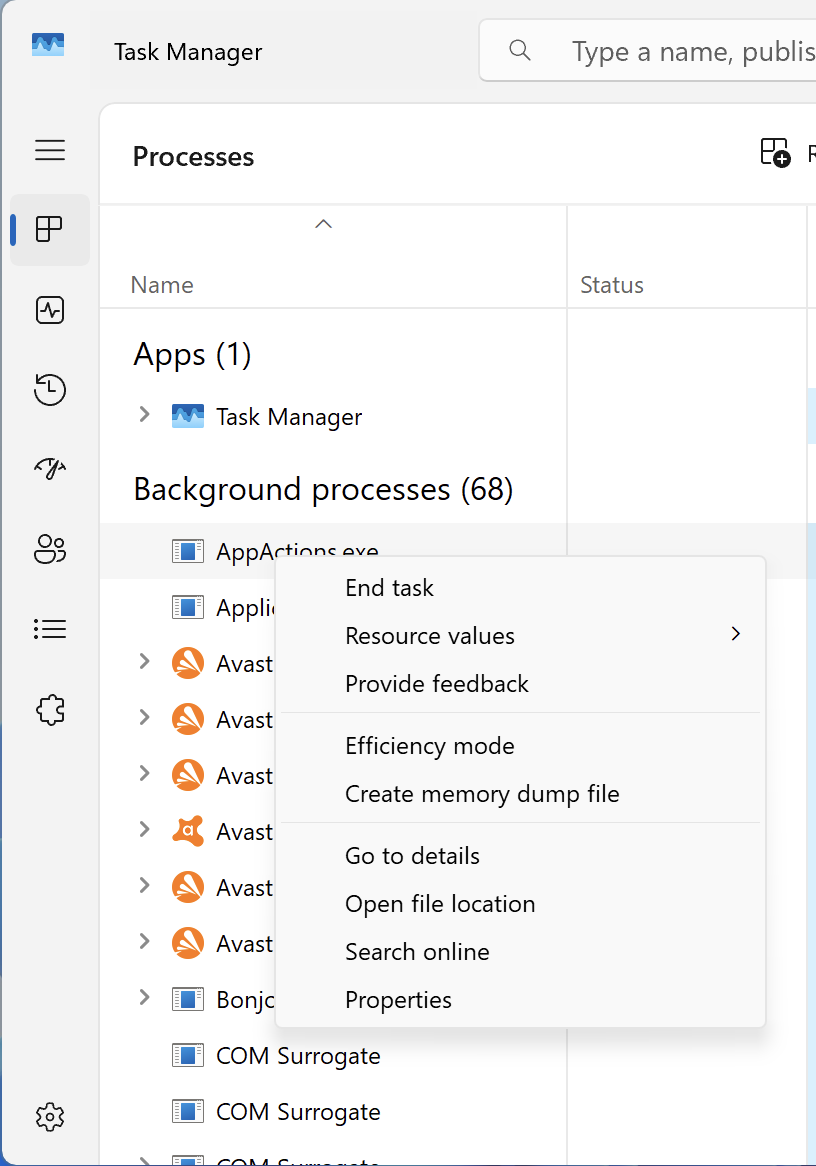Select Create memory dump file
This screenshot has width=816, height=1166.
click(520, 794)
